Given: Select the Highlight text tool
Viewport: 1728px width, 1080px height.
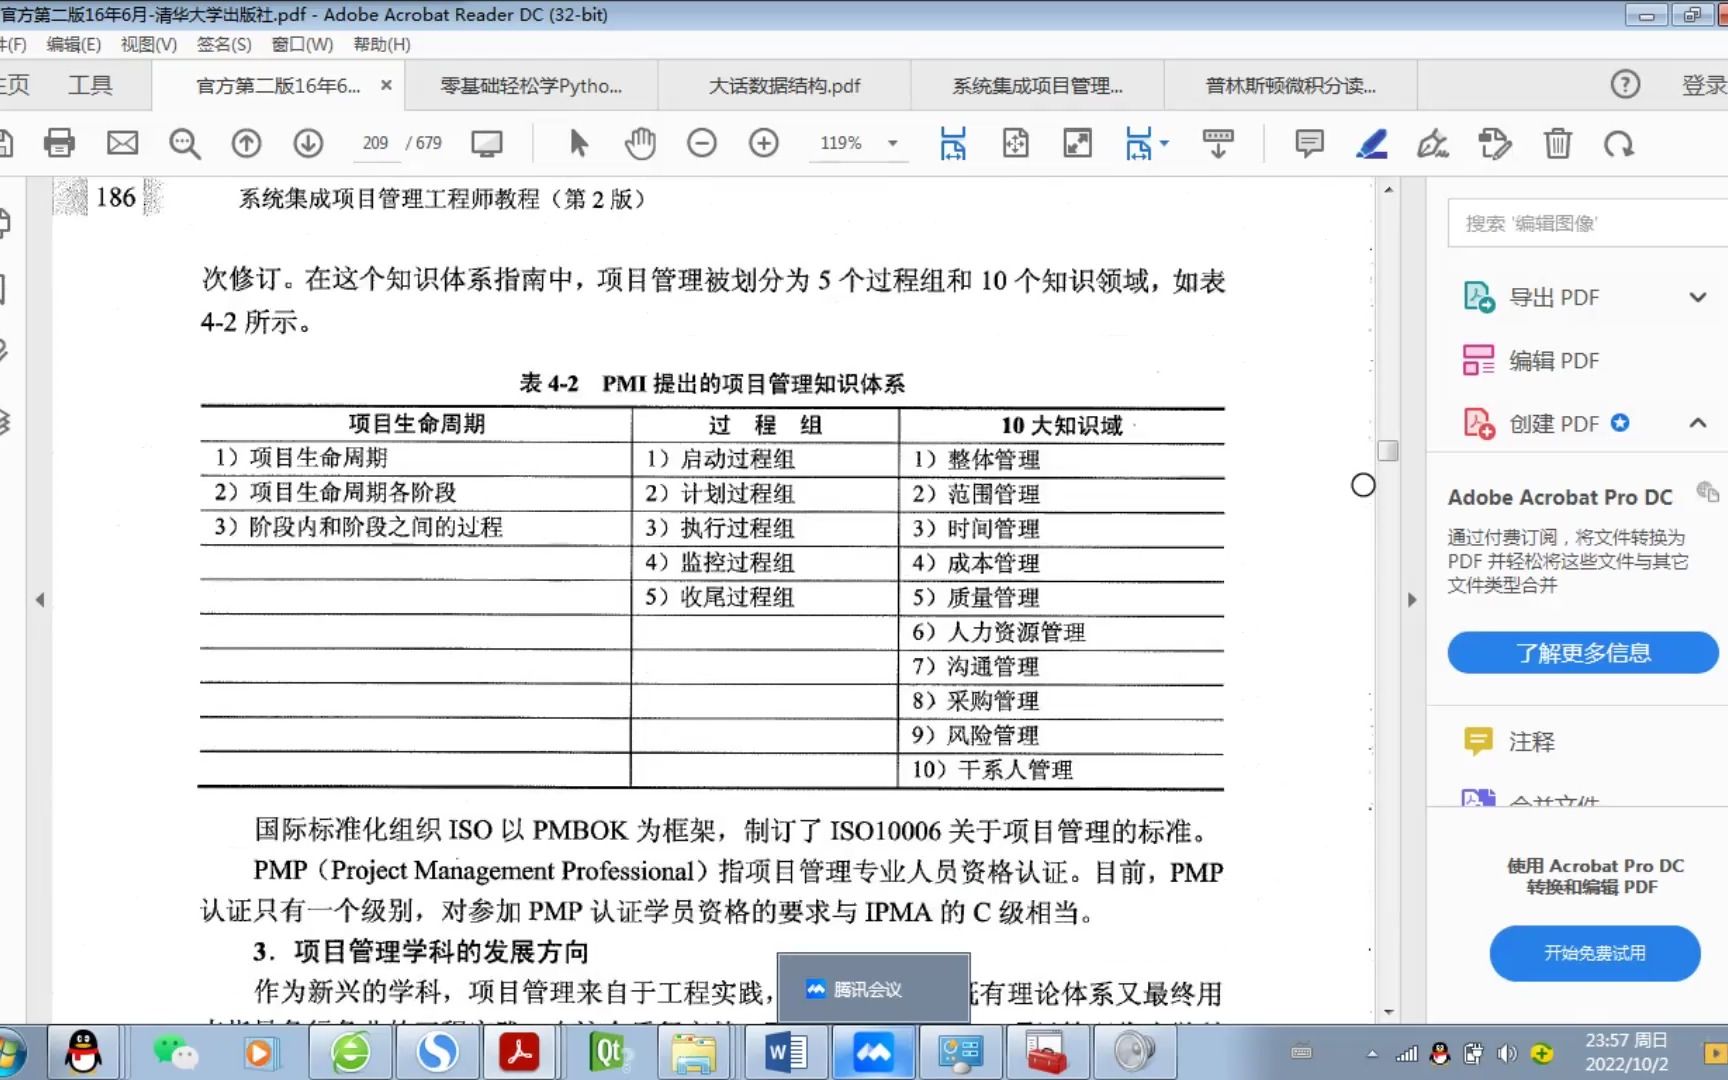Looking at the screenshot, I should (x=1371, y=143).
